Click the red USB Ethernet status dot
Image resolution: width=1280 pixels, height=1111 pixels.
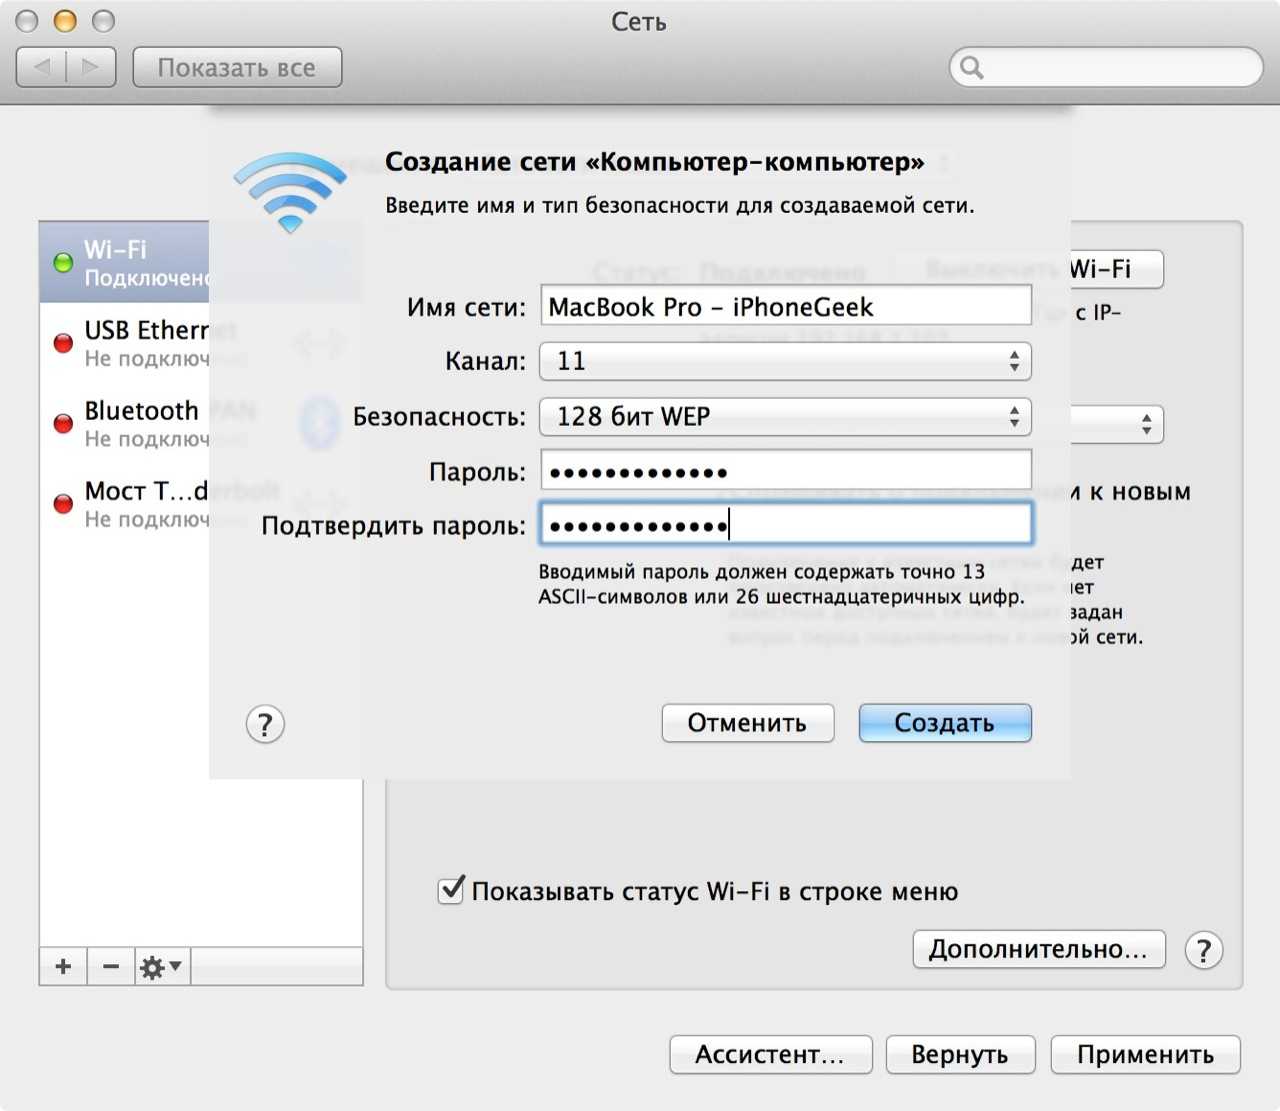63,343
